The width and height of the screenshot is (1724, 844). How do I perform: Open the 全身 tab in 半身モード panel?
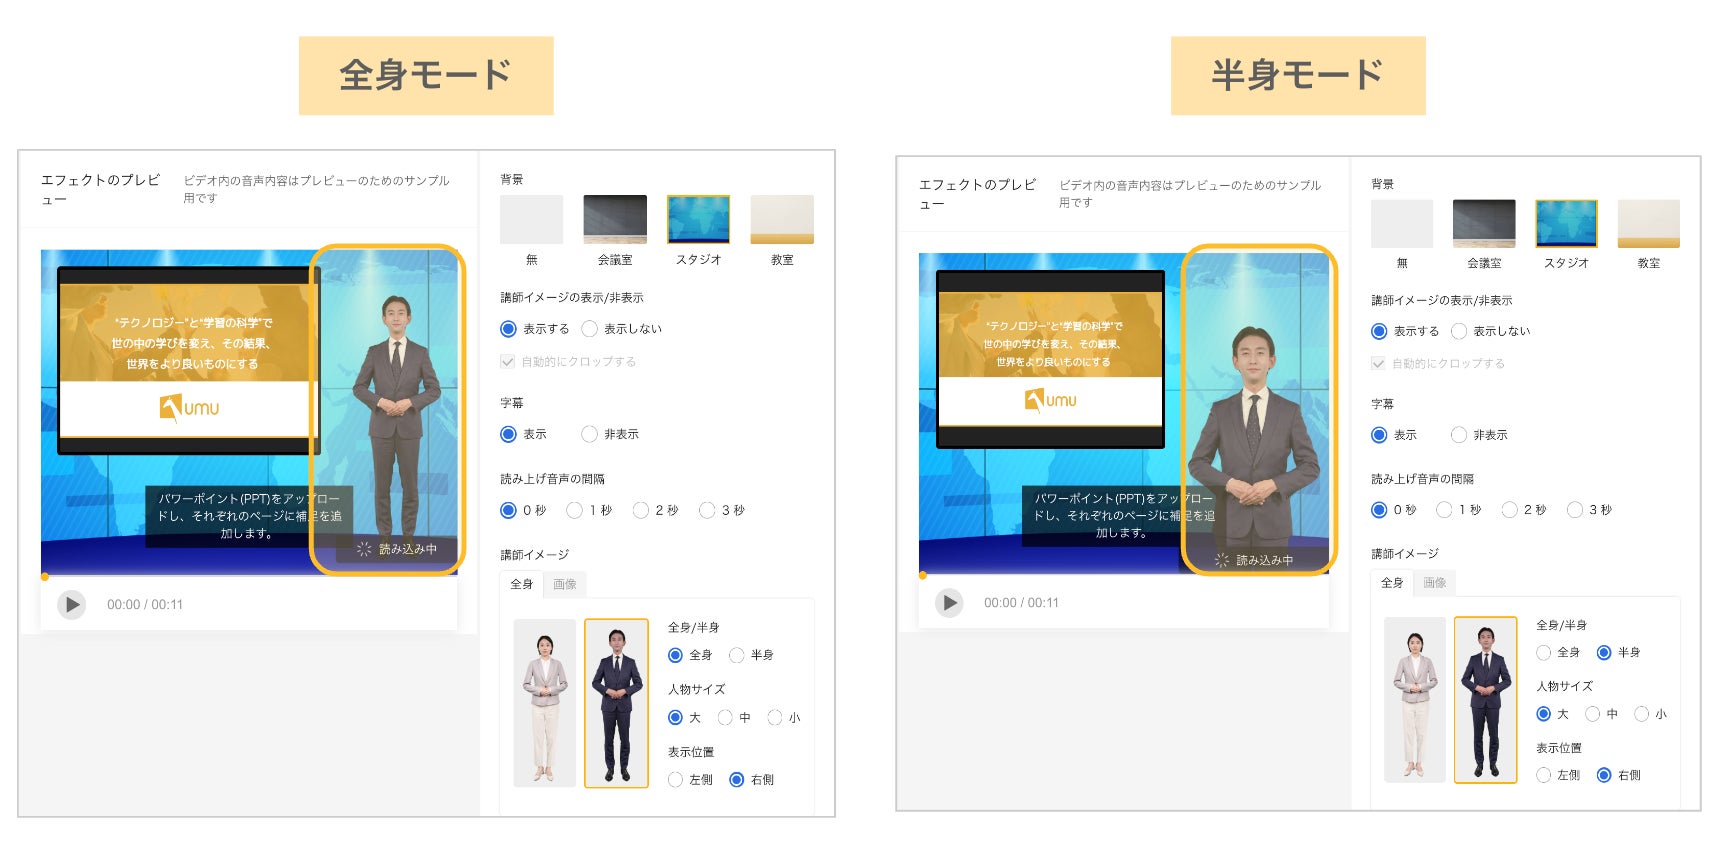click(1392, 583)
